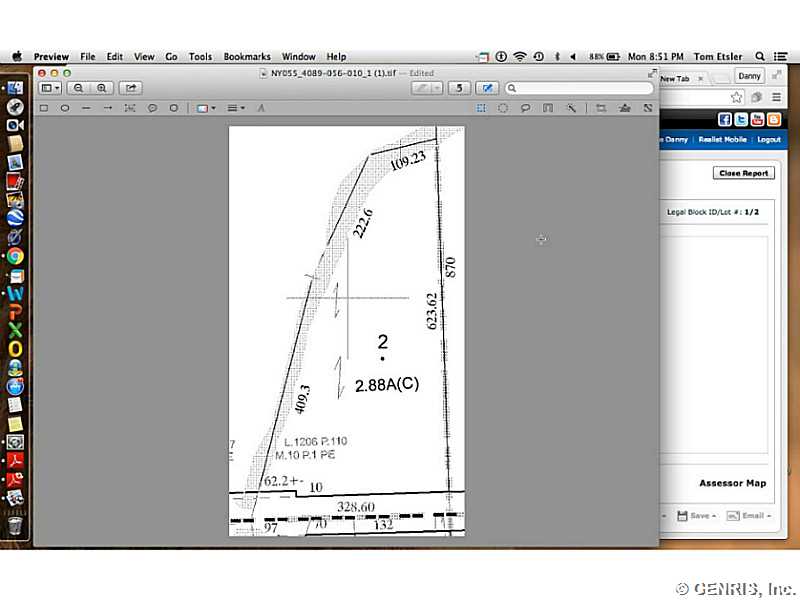Screen dimensions: 800x600
Task: Toggle the edit toolbar button
Action: point(487,88)
